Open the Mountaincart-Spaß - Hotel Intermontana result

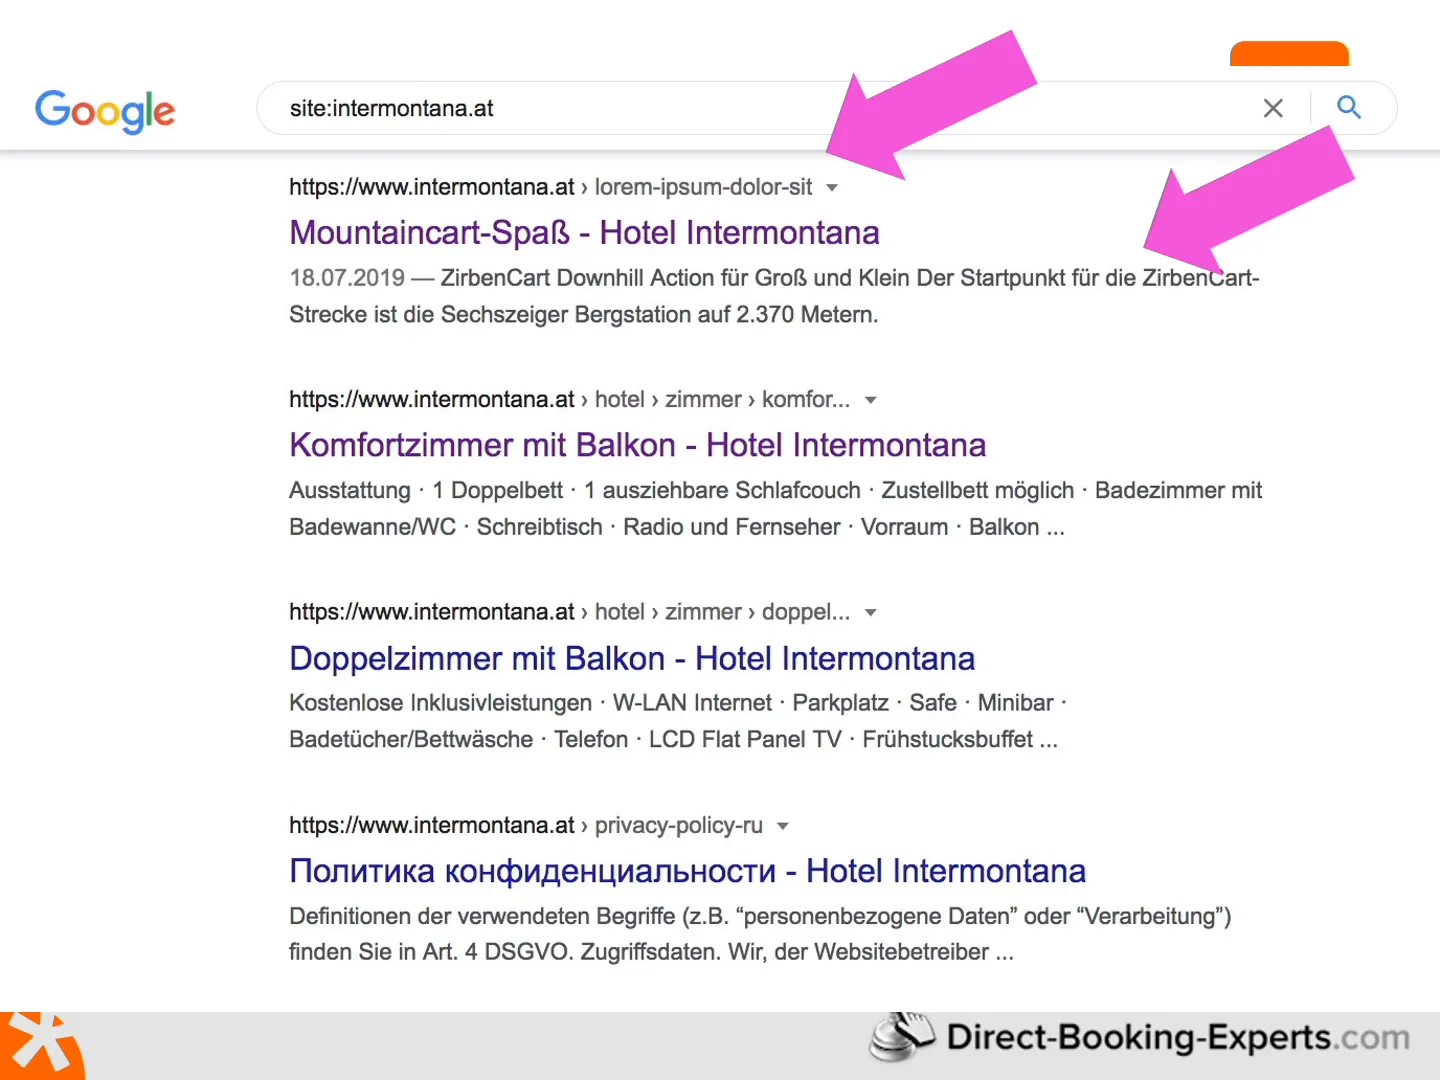point(584,233)
